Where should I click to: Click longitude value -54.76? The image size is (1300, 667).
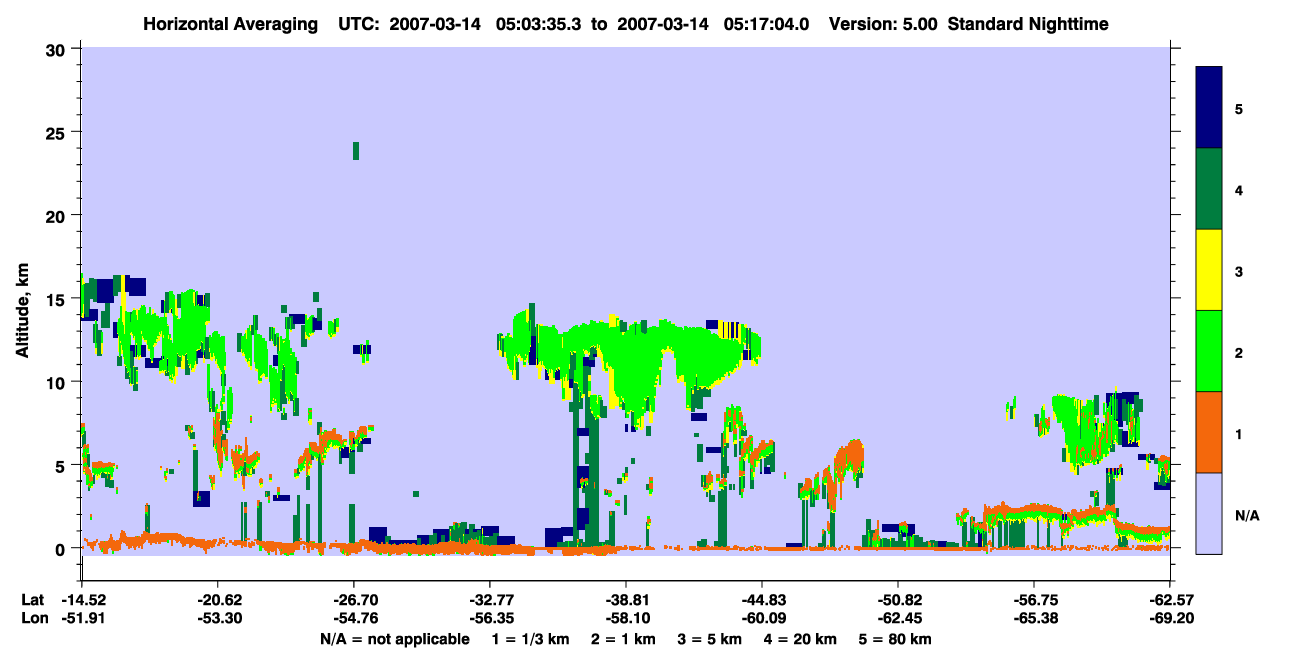tap(354, 619)
